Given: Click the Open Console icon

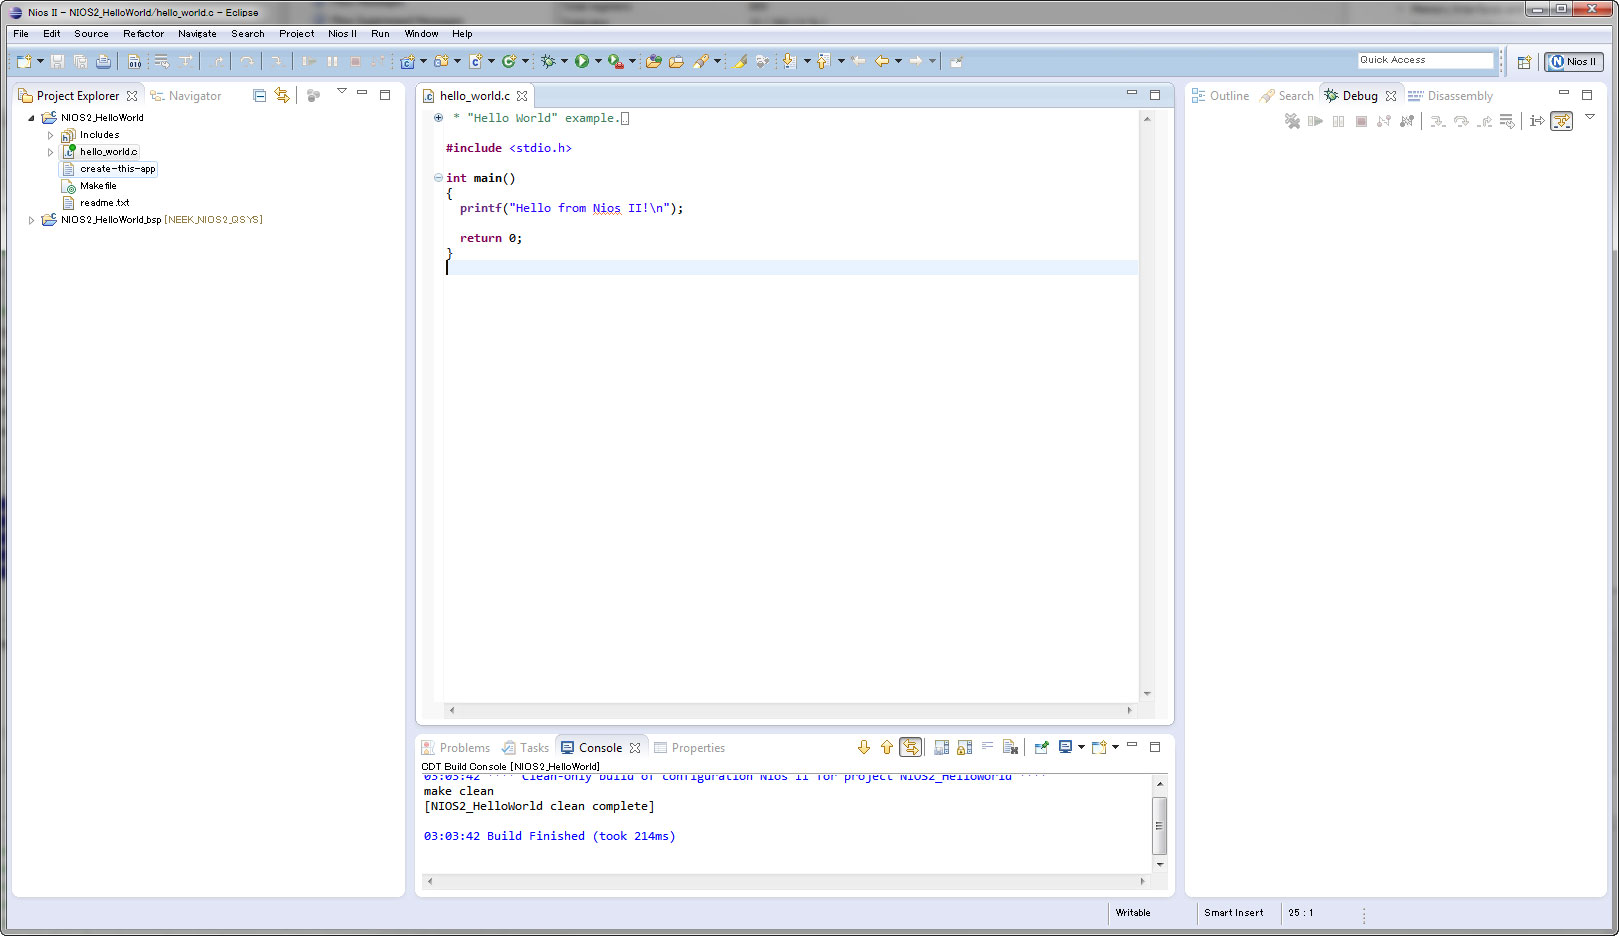Looking at the screenshot, I should pos(1099,748).
